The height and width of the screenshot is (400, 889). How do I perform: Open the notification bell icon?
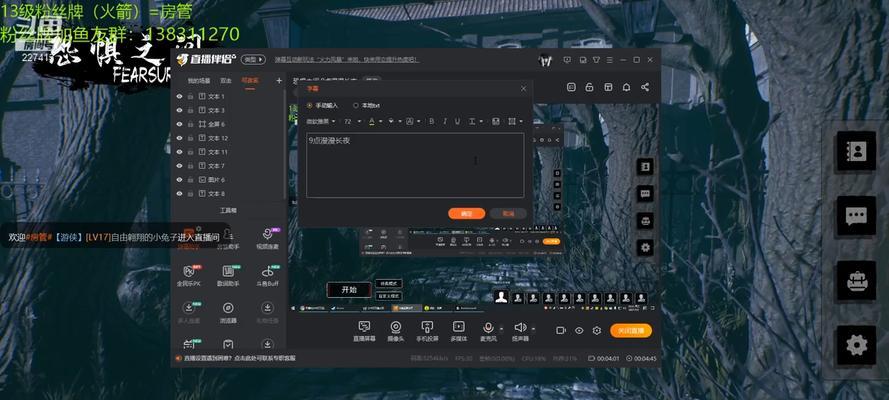(x=626, y=87)
